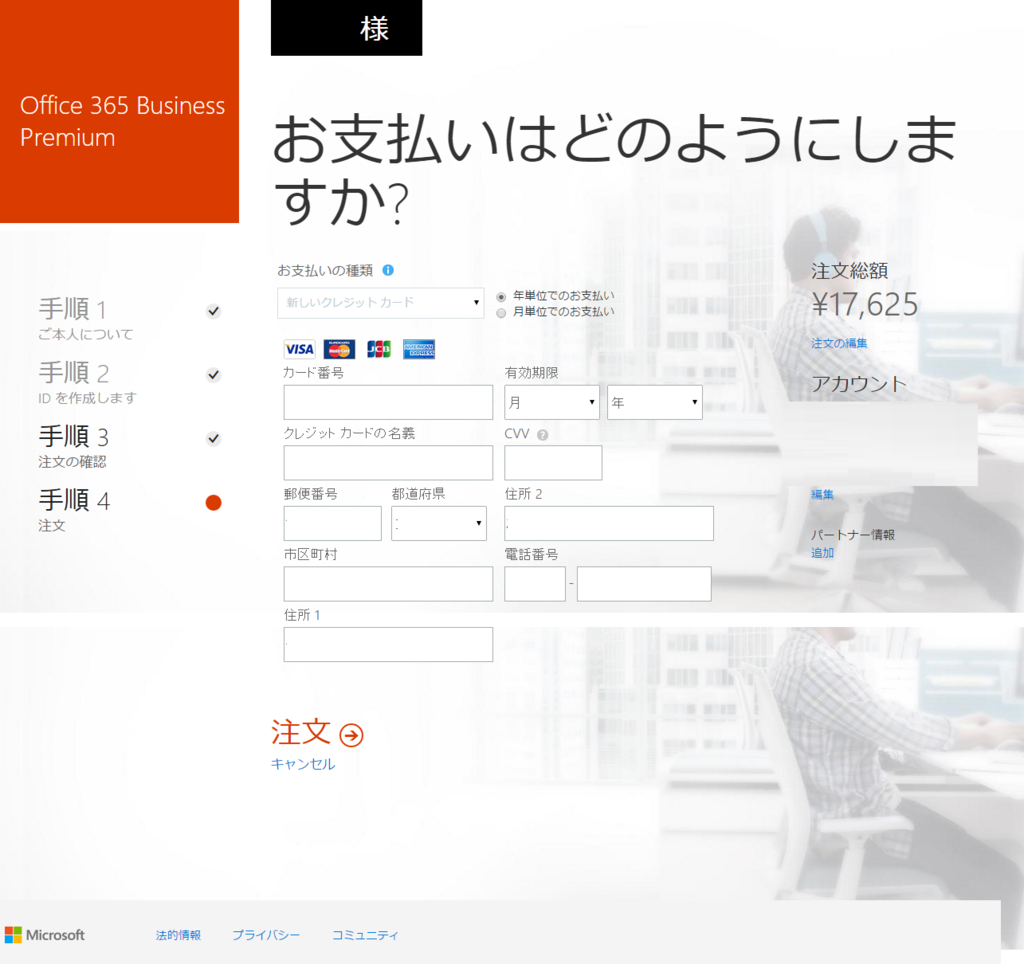Click the 市区町村 input field

click(388, 584)
